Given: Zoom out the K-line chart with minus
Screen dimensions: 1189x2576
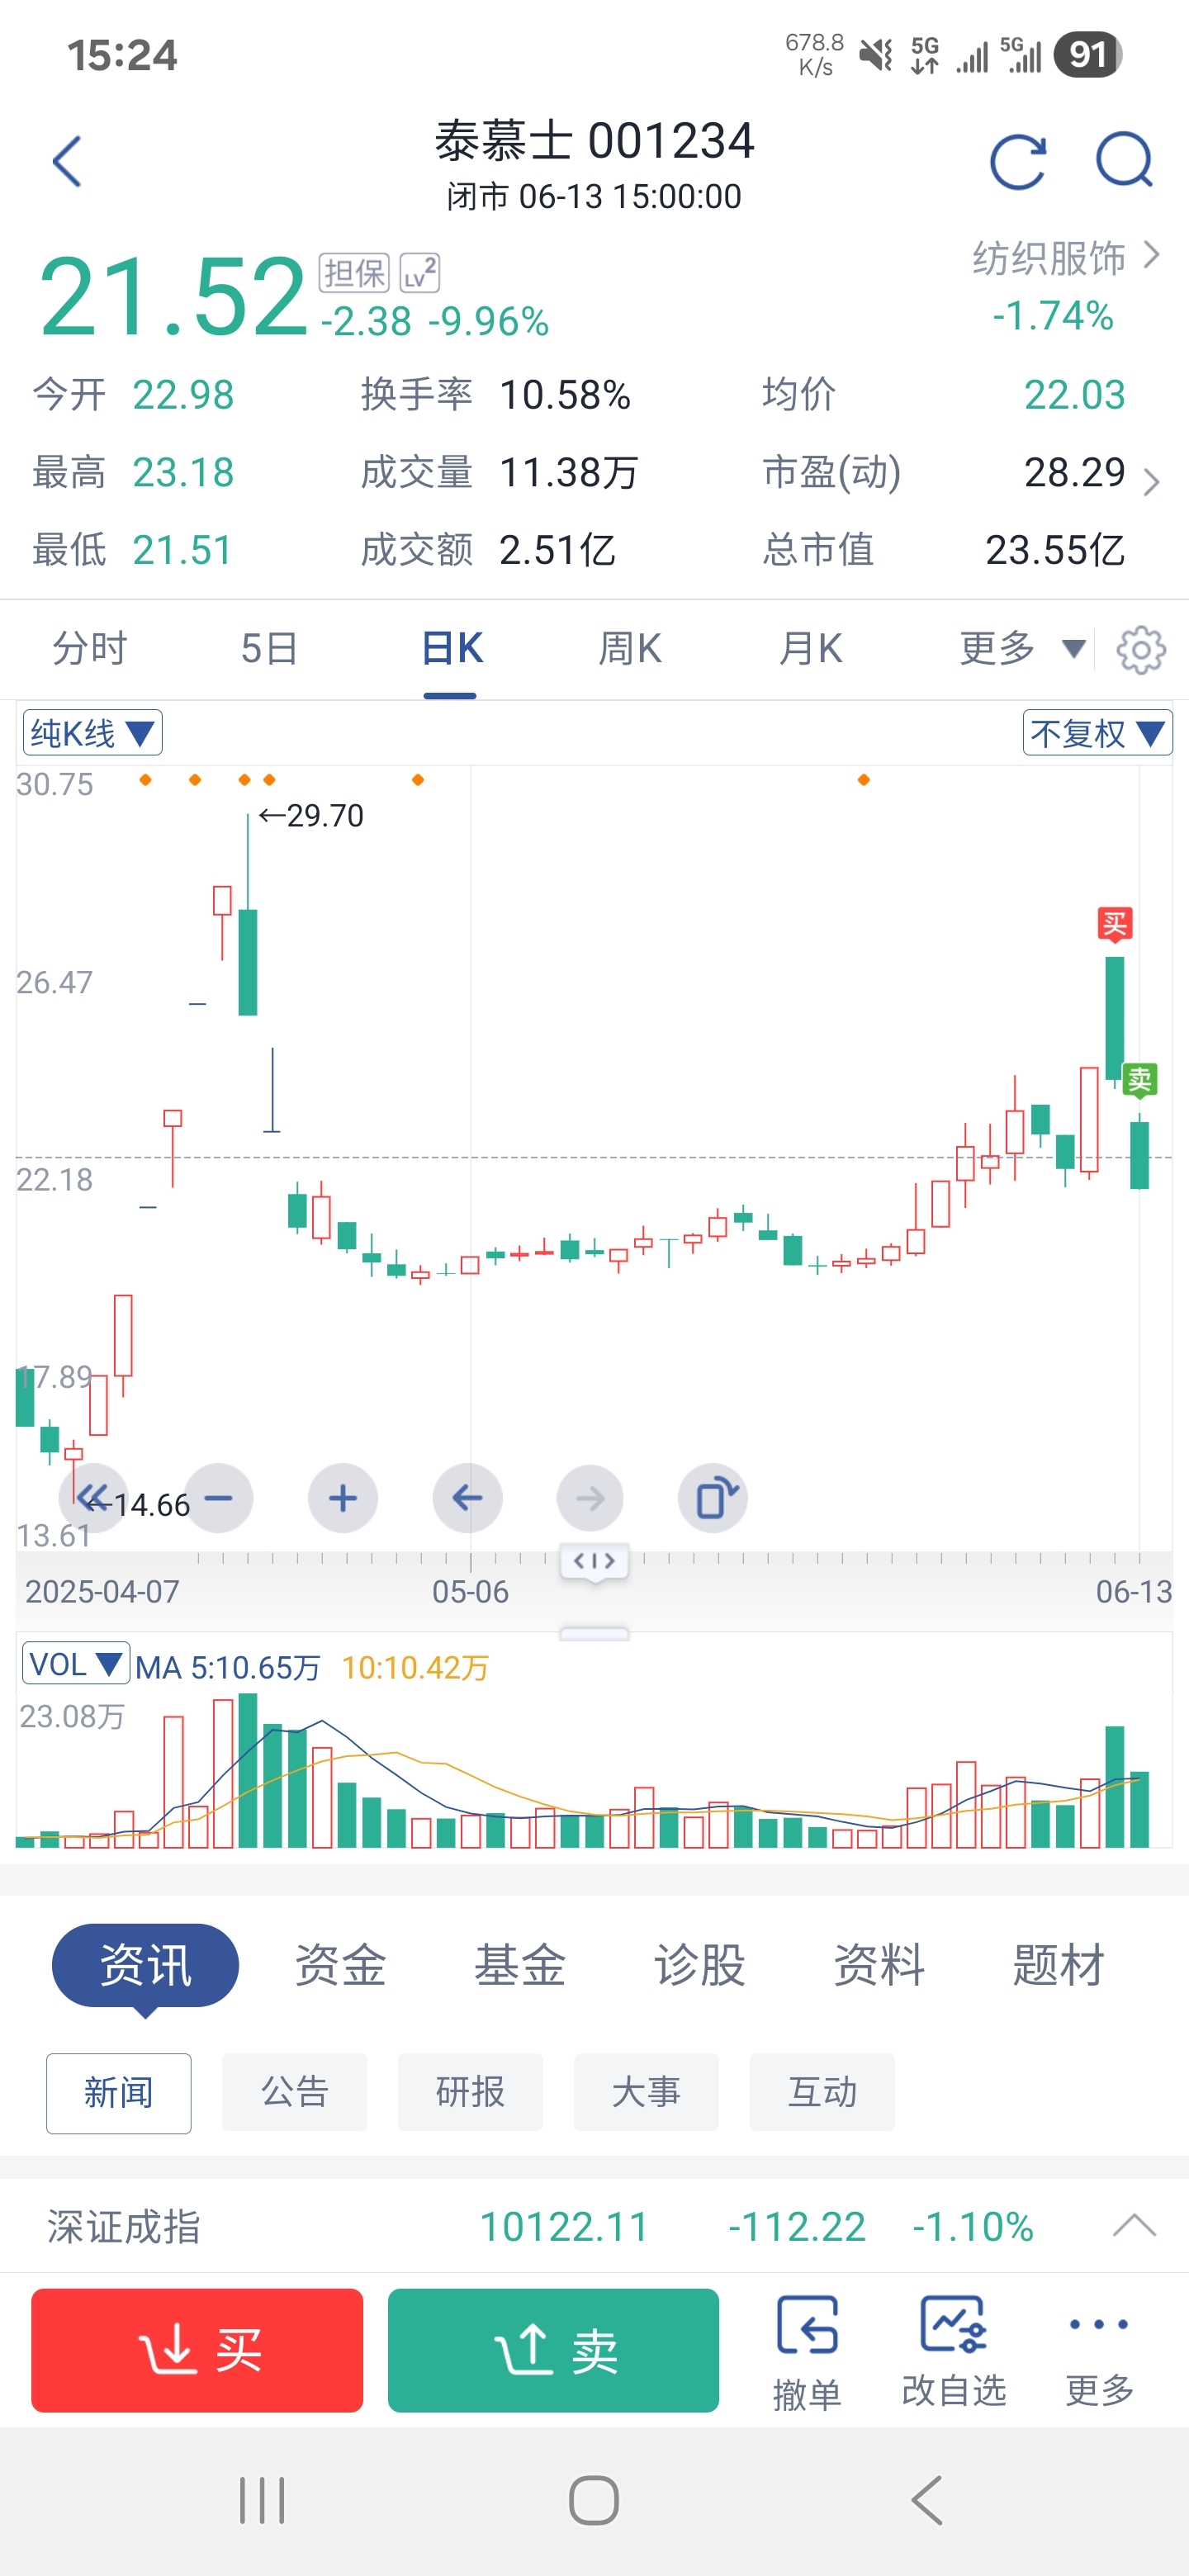Looking at the screenshot, I should point(218,1498).
